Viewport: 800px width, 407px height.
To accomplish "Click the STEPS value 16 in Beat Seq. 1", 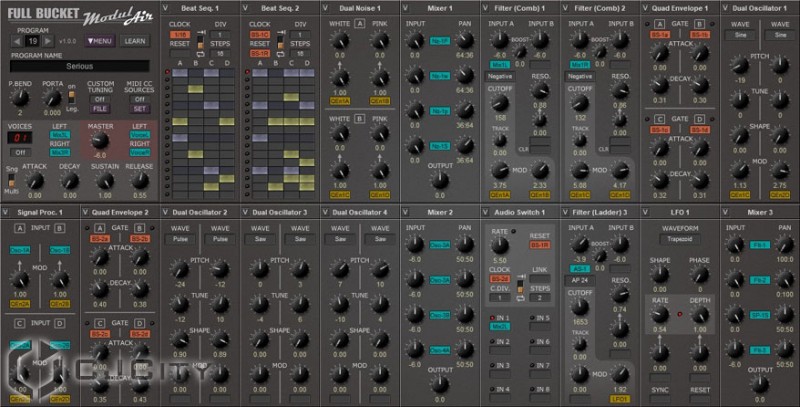I will coord(220,54).
